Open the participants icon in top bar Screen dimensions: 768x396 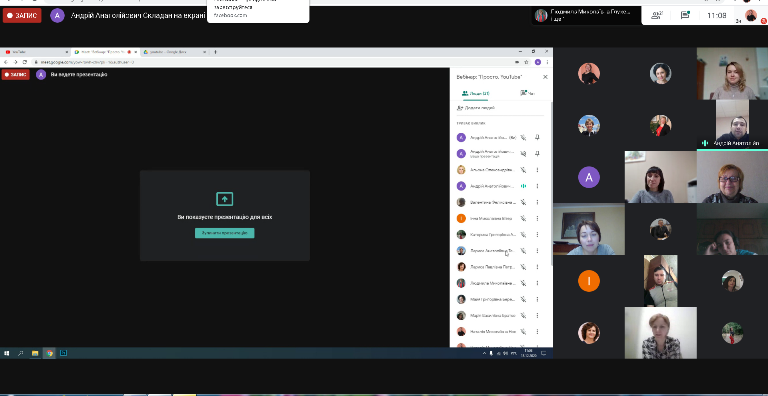[657, 15]
